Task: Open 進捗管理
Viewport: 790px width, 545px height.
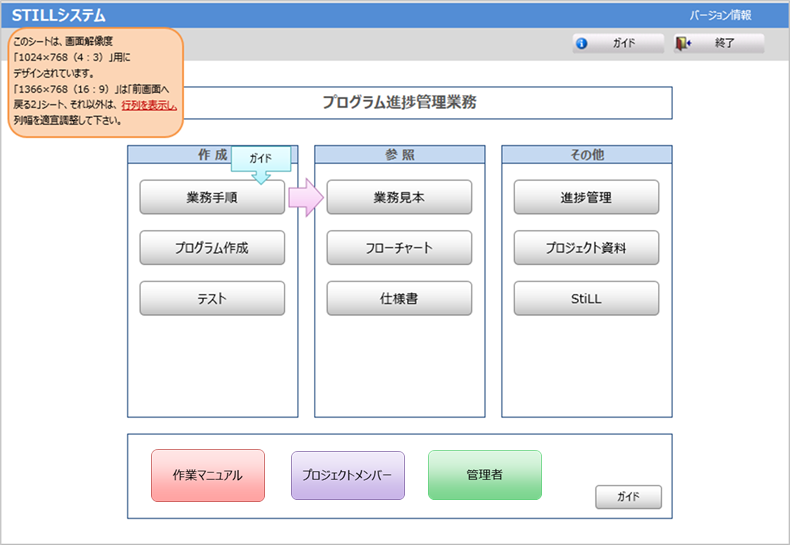Action: [586, 197]
